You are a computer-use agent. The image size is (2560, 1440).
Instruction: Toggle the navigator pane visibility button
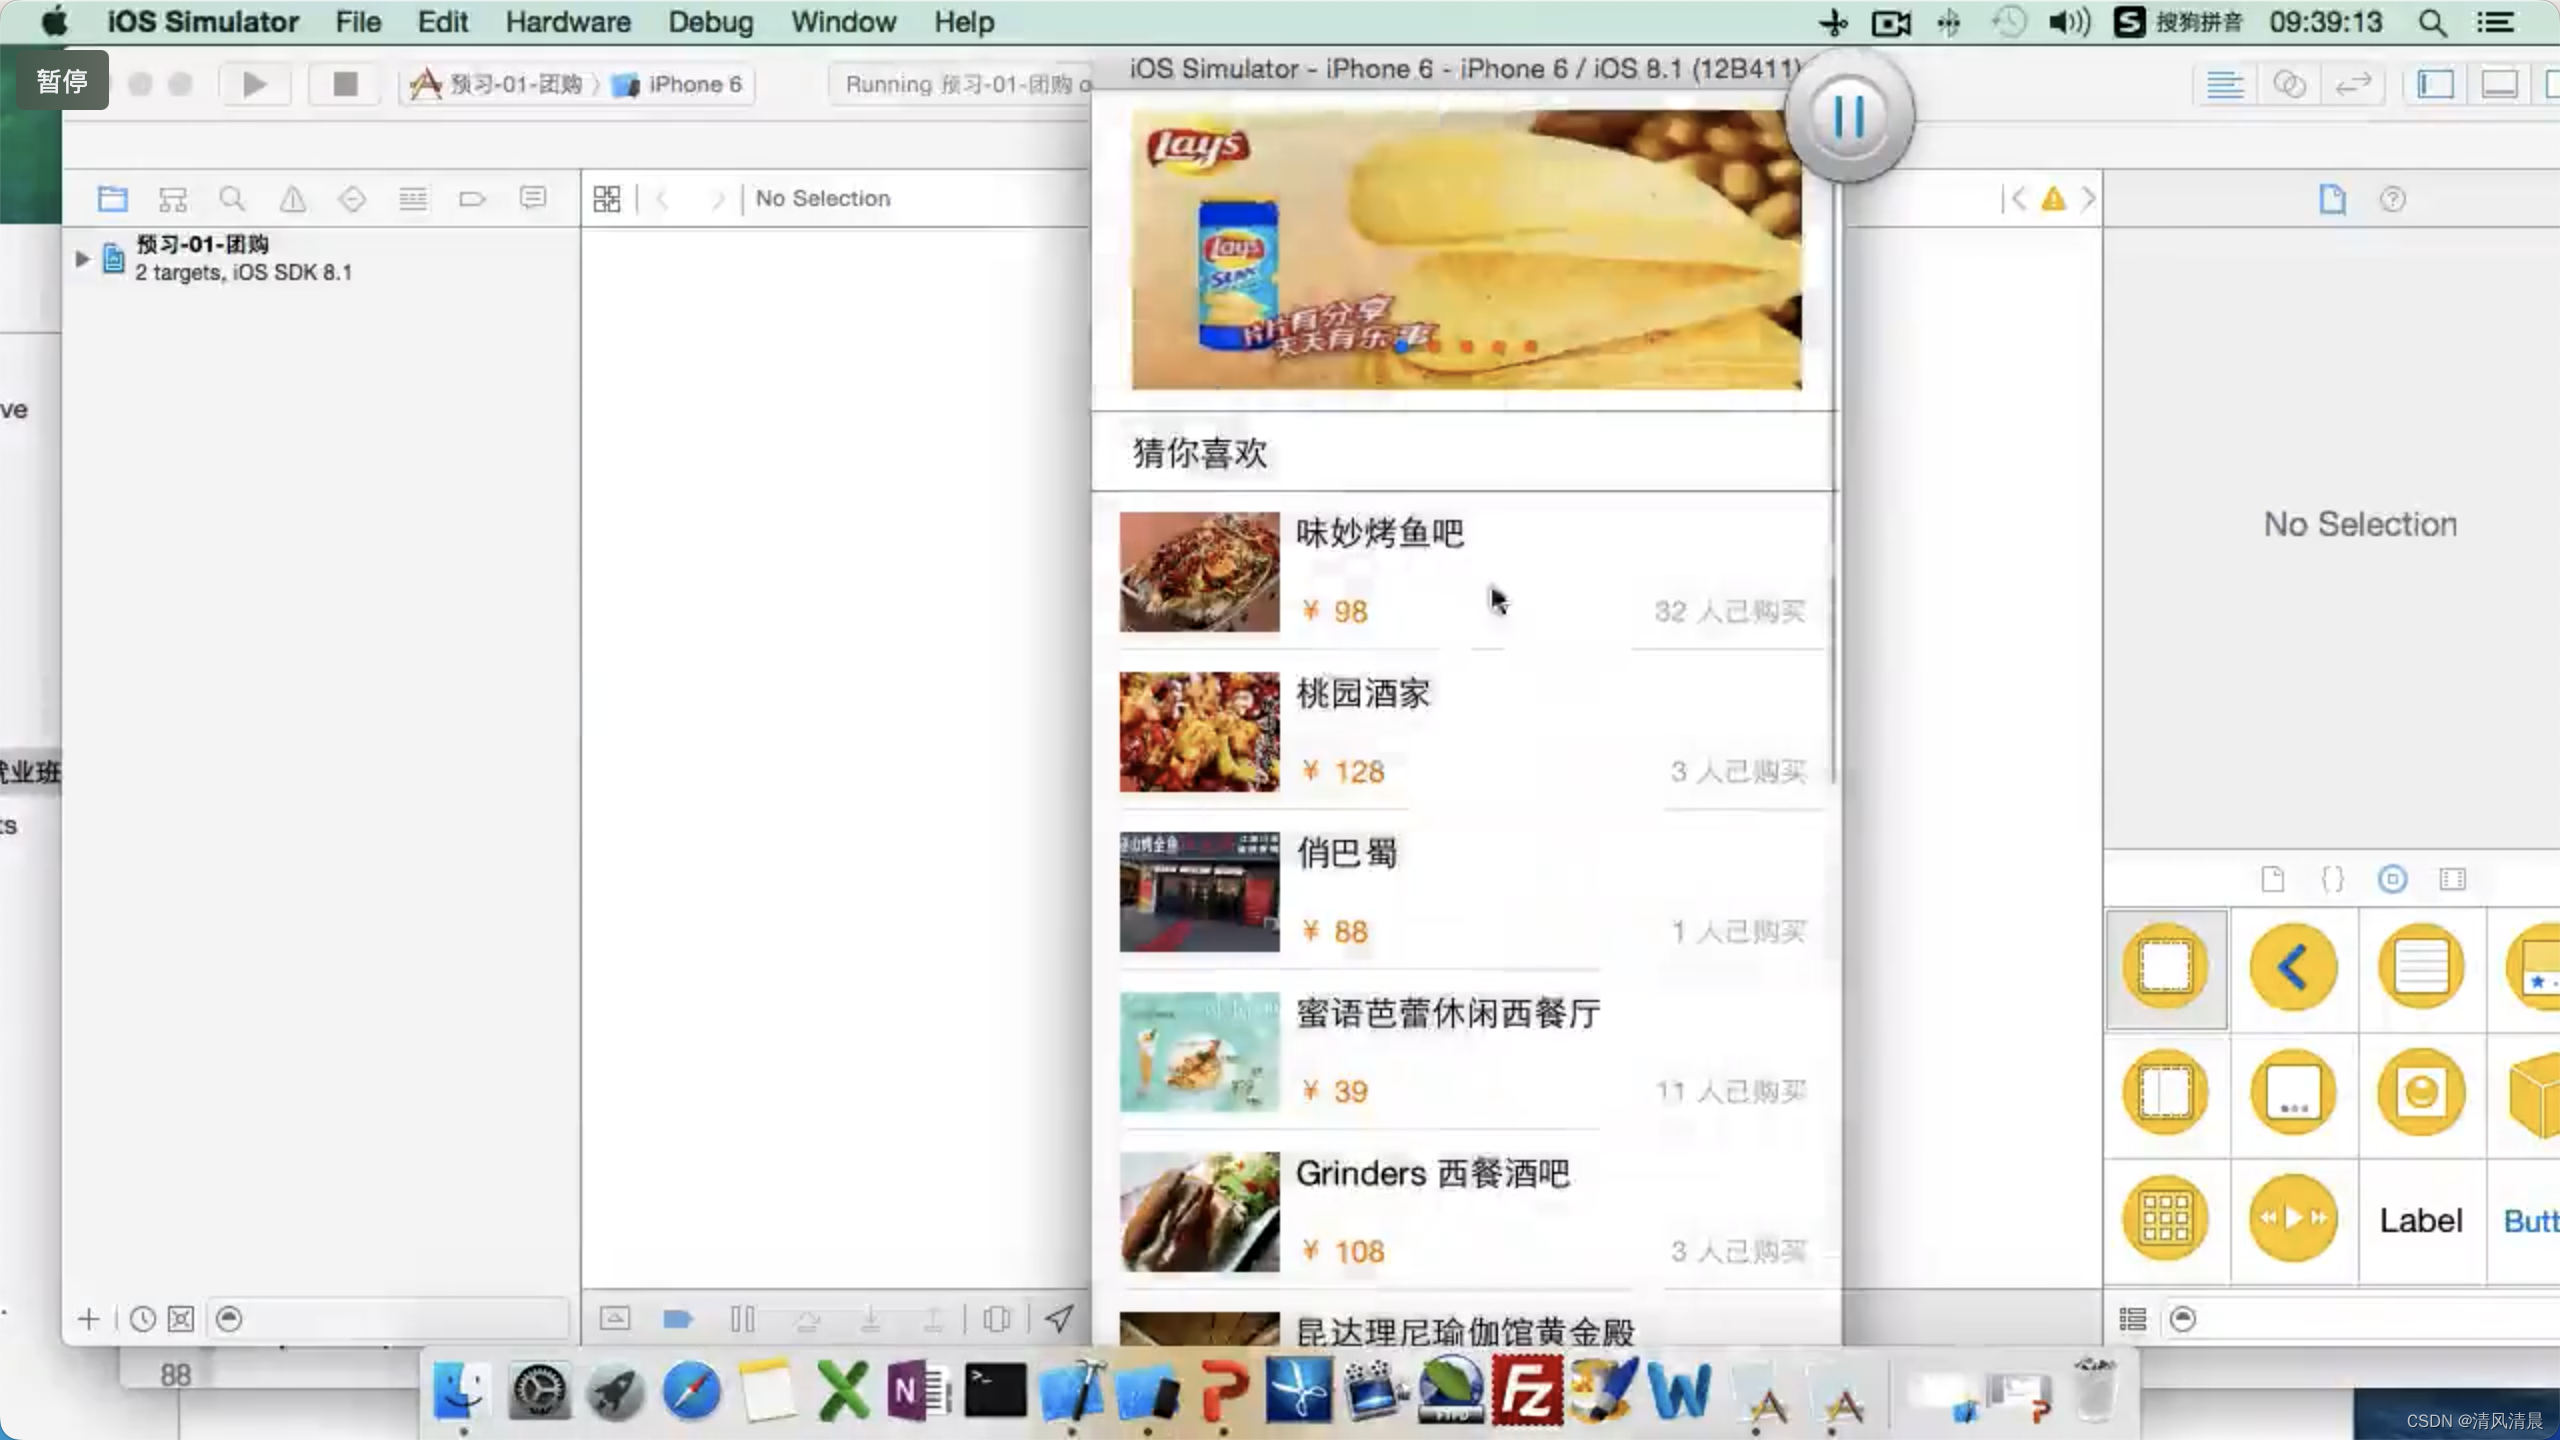coord(2435,84)
